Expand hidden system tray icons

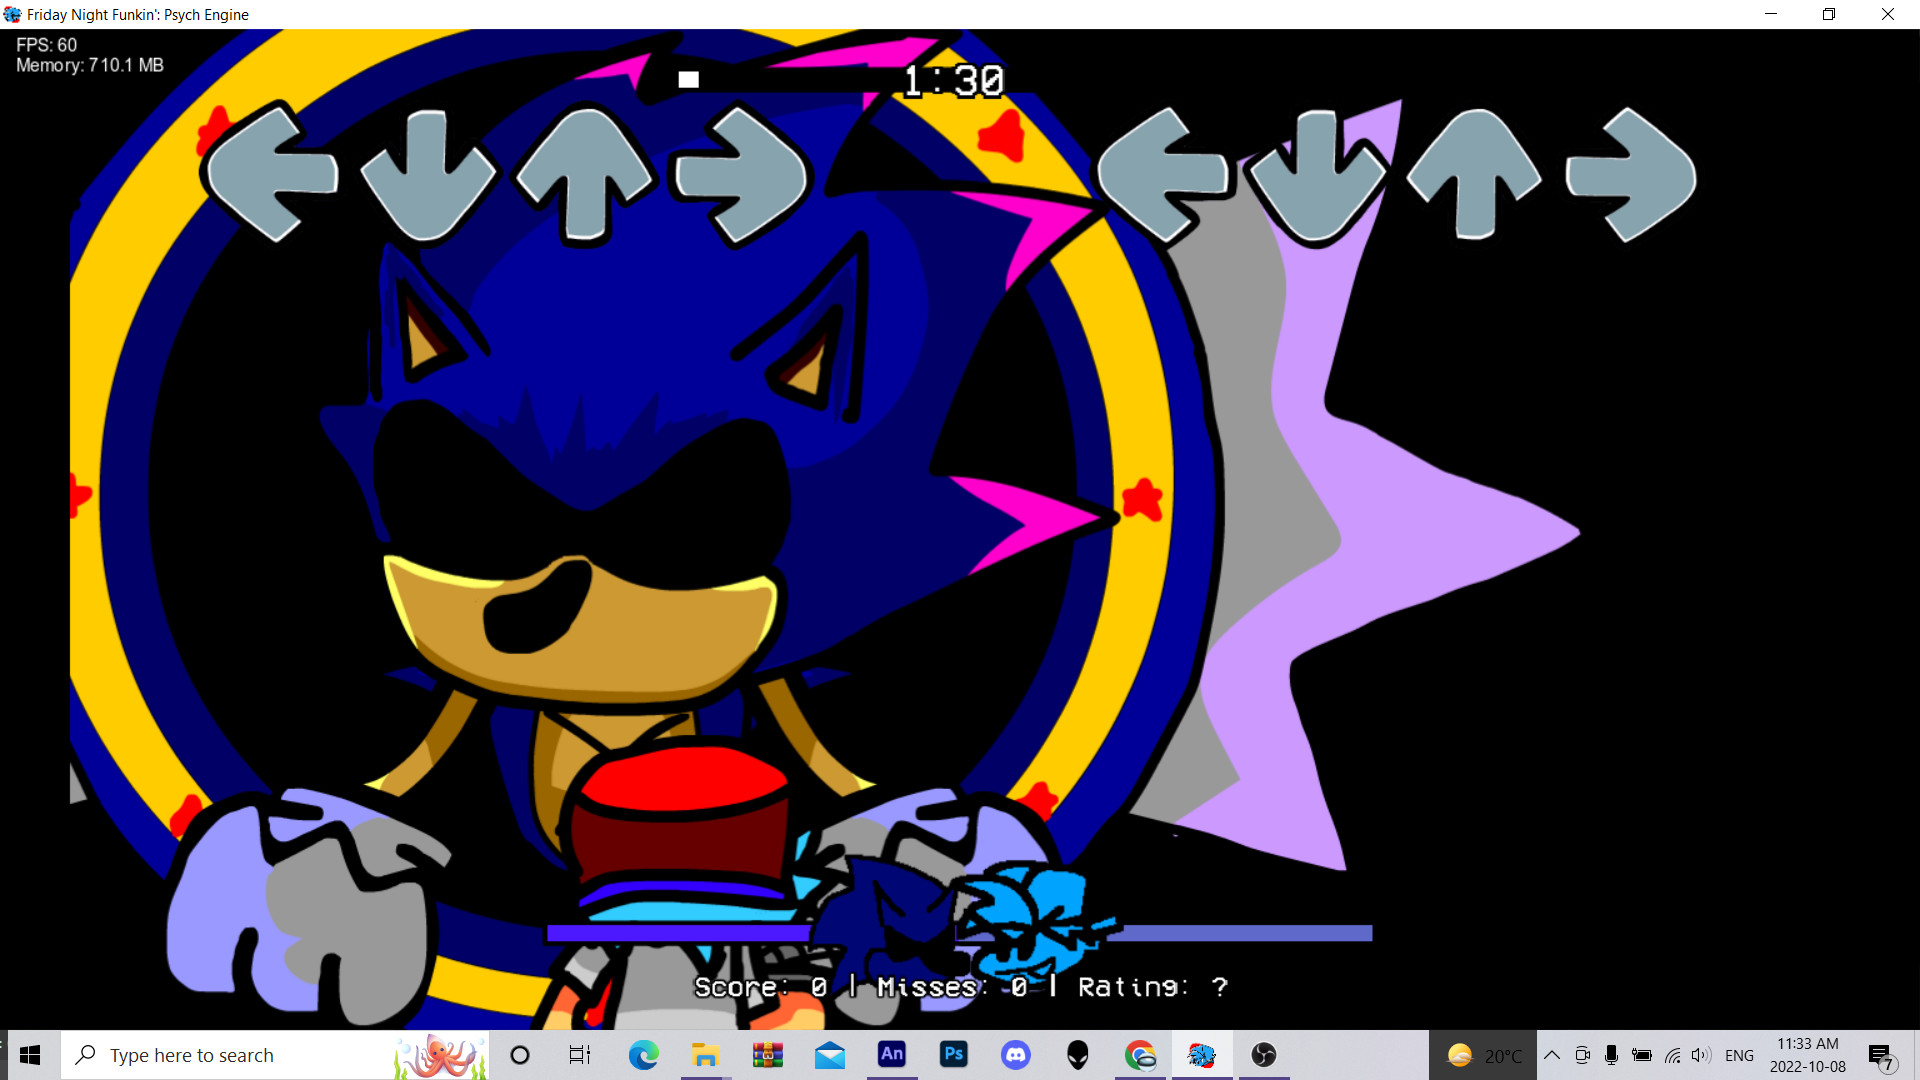(1552, 1055)
